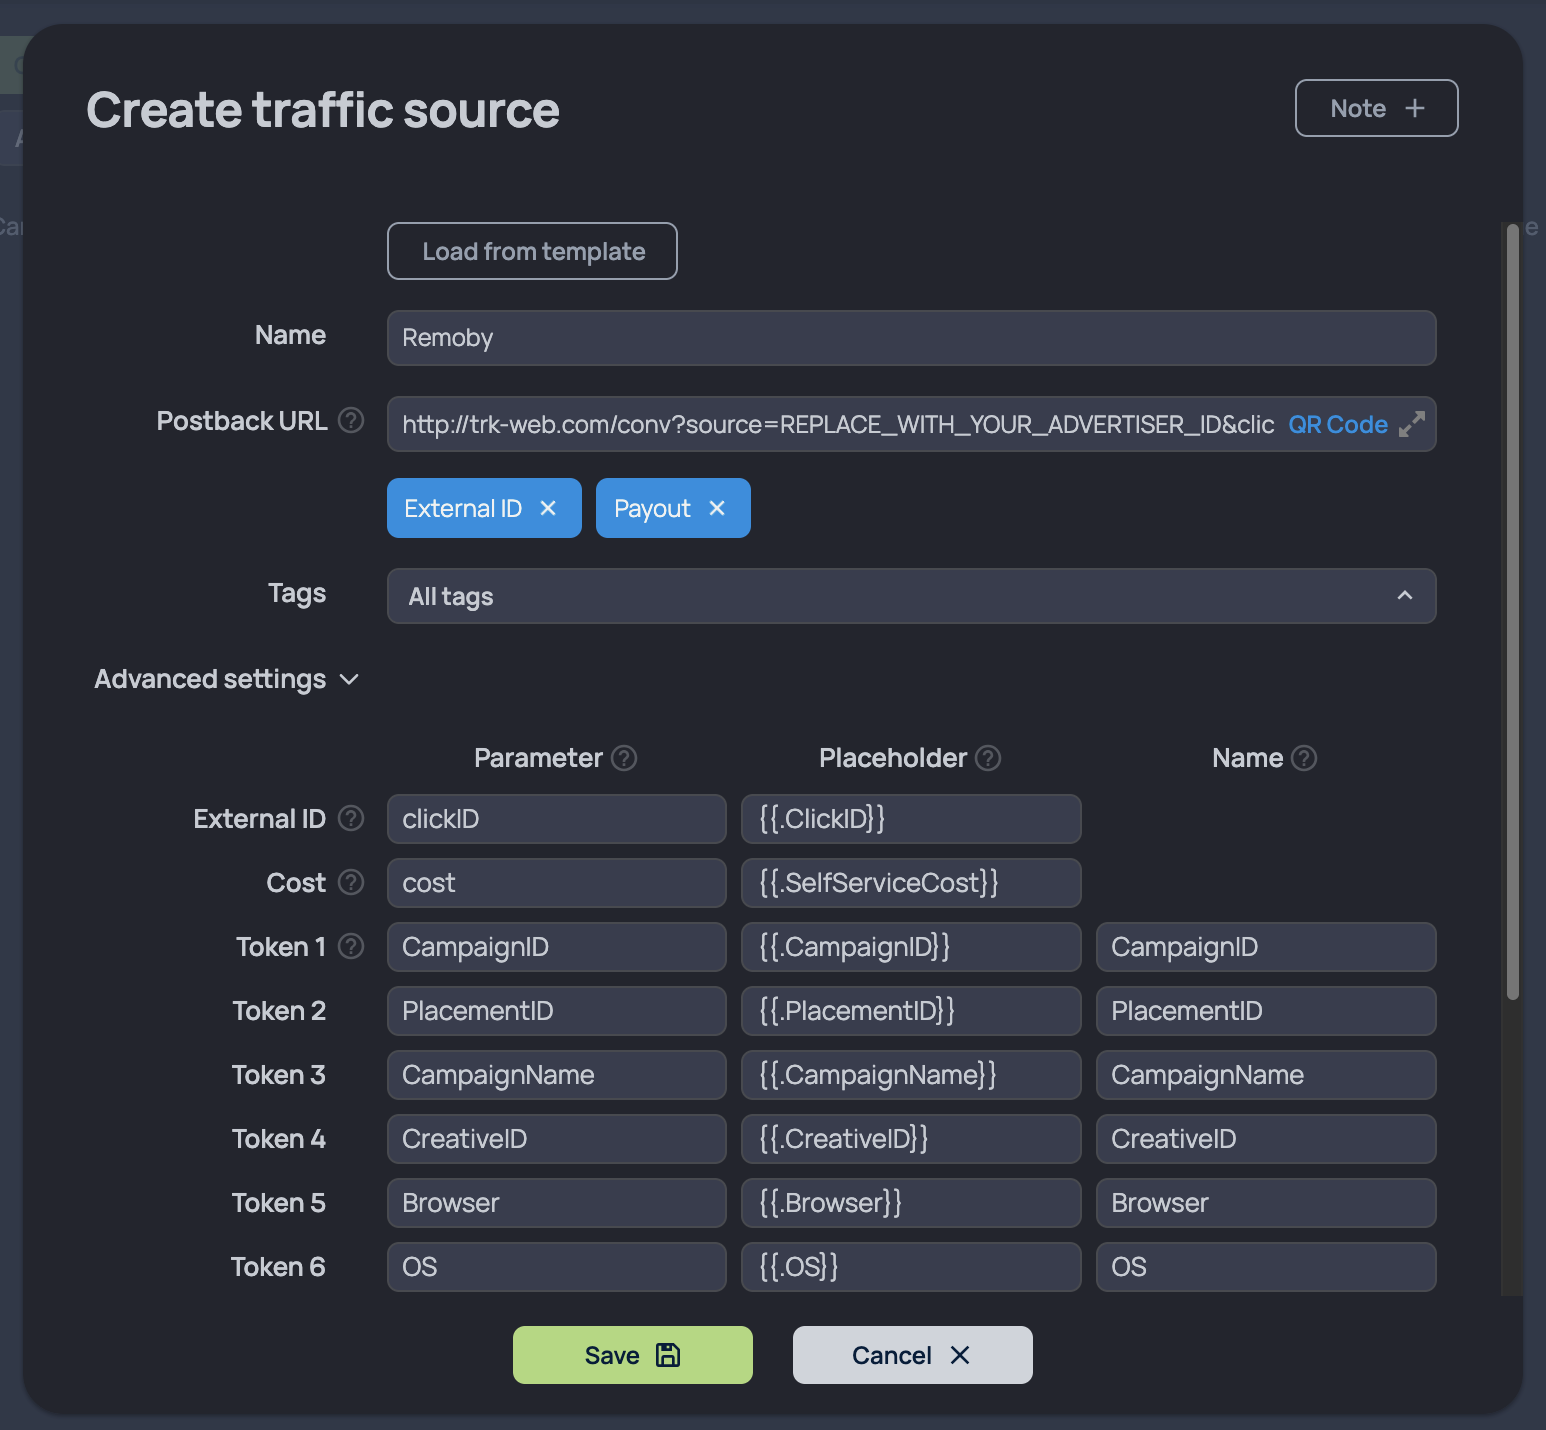1546x1430 pixels.
Task: Click the cost parameter input field
Action: pyautogui.click(x=556, y=883)
